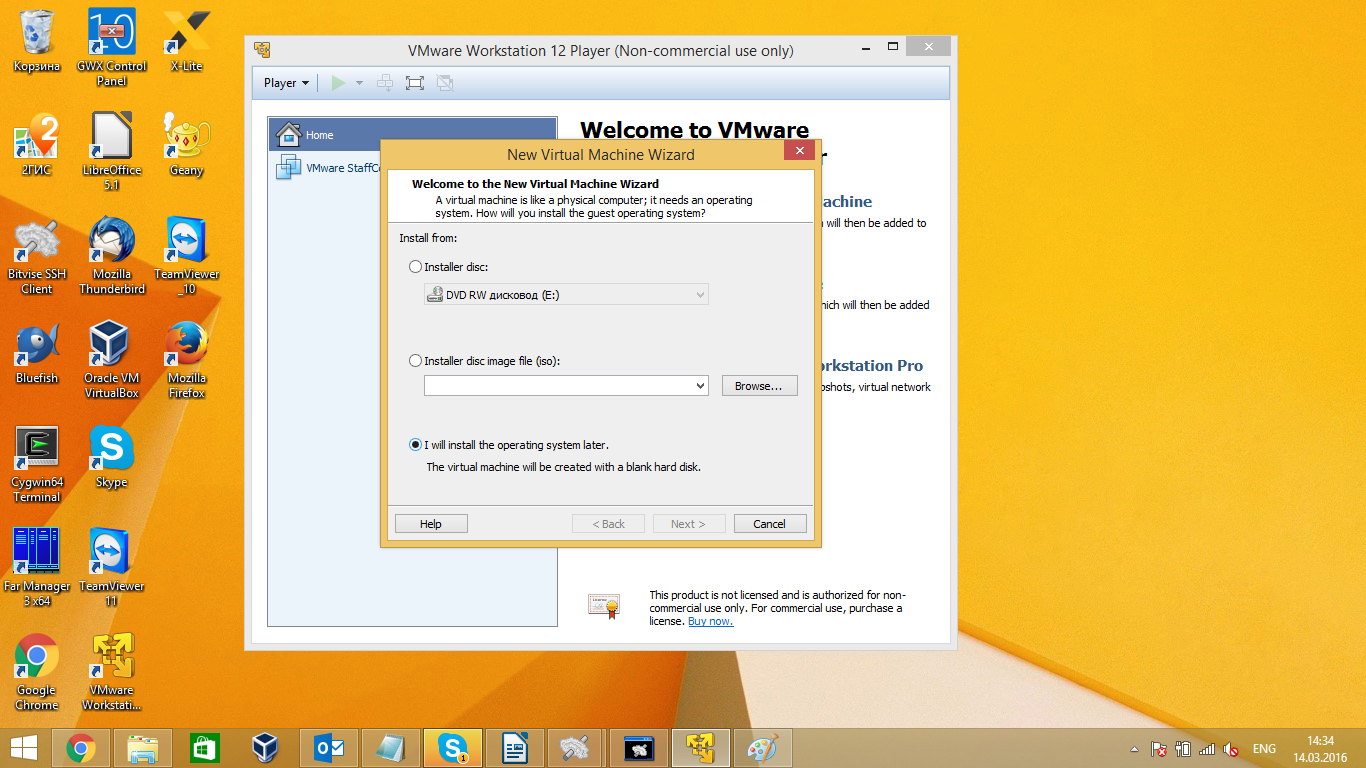Select Cygwin64 Terminal desktop icon
This screenshot has height=768, width=1366.
(x=37, y=463)
